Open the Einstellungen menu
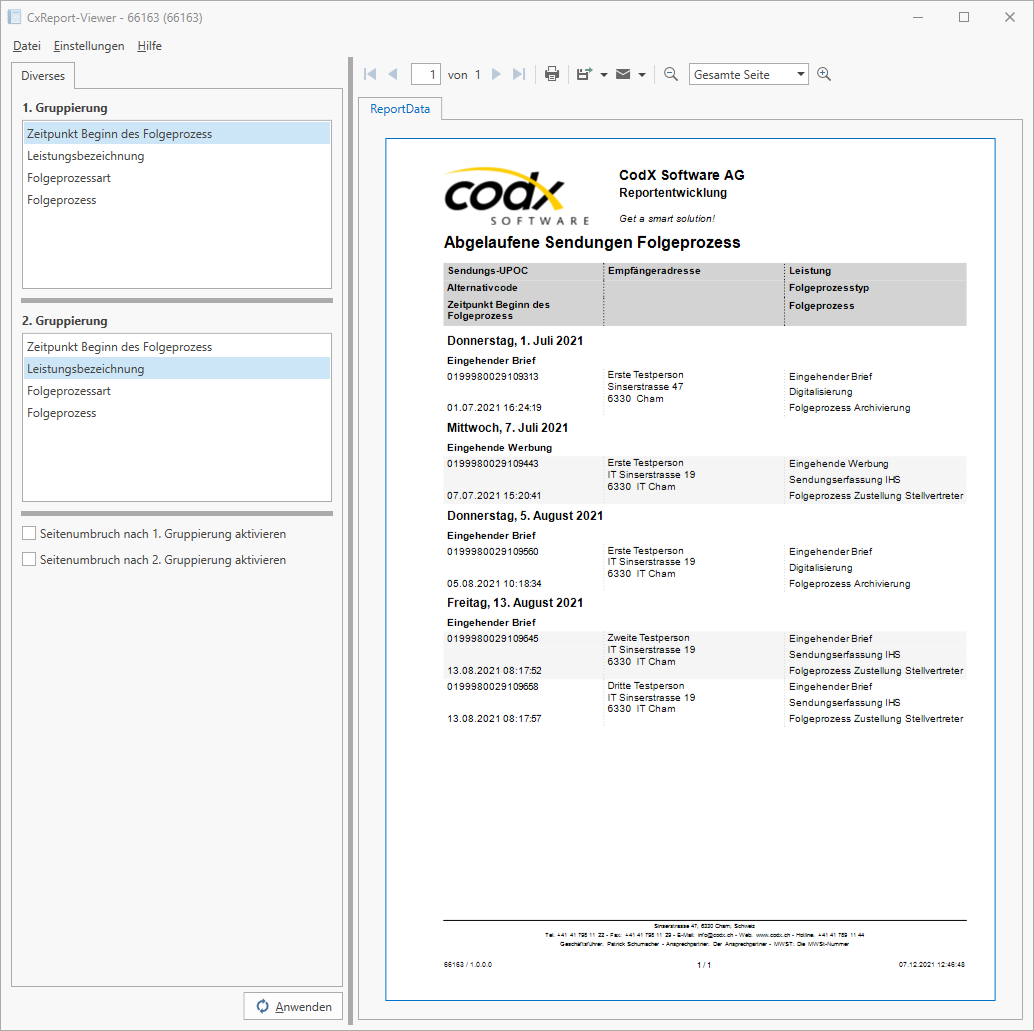The width and height of the screenshot is (1034, 1031). (x=89, y=46)
